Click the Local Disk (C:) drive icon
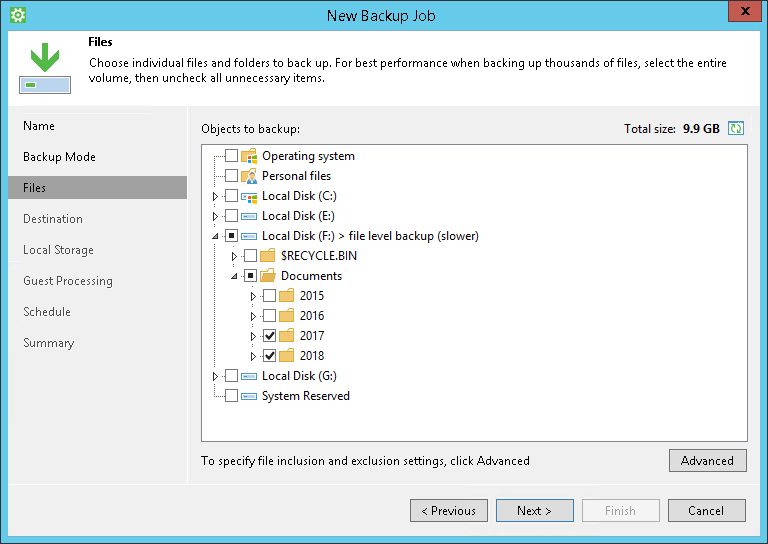The image size is (768, 544). 249,196
